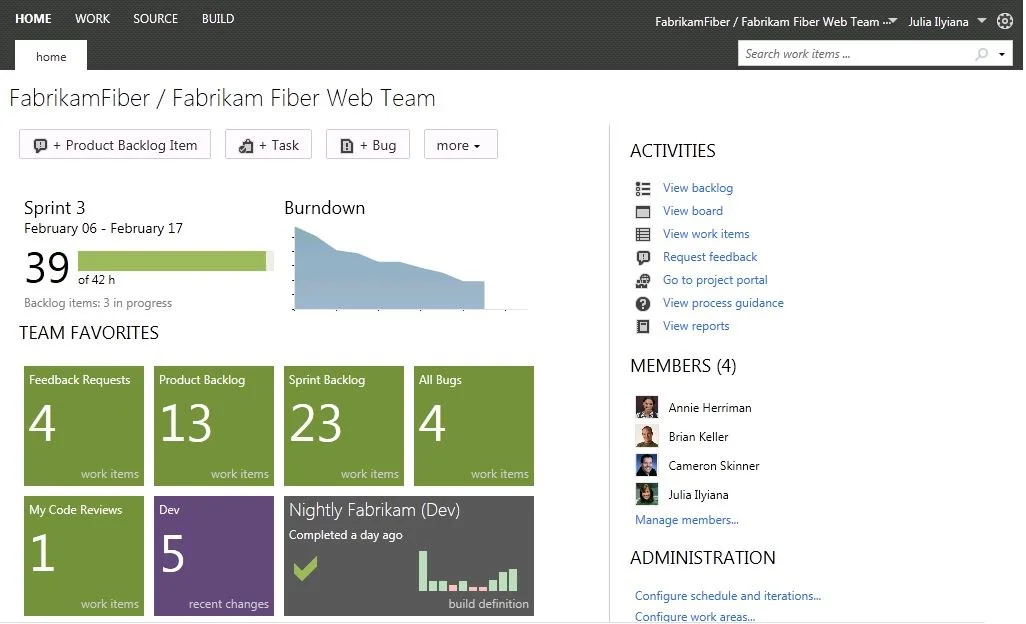The height and width of the screenshot is (624, 1026).
Task: Click the 'Backlog items: 3 in progress' text
Action: (98, 303)
